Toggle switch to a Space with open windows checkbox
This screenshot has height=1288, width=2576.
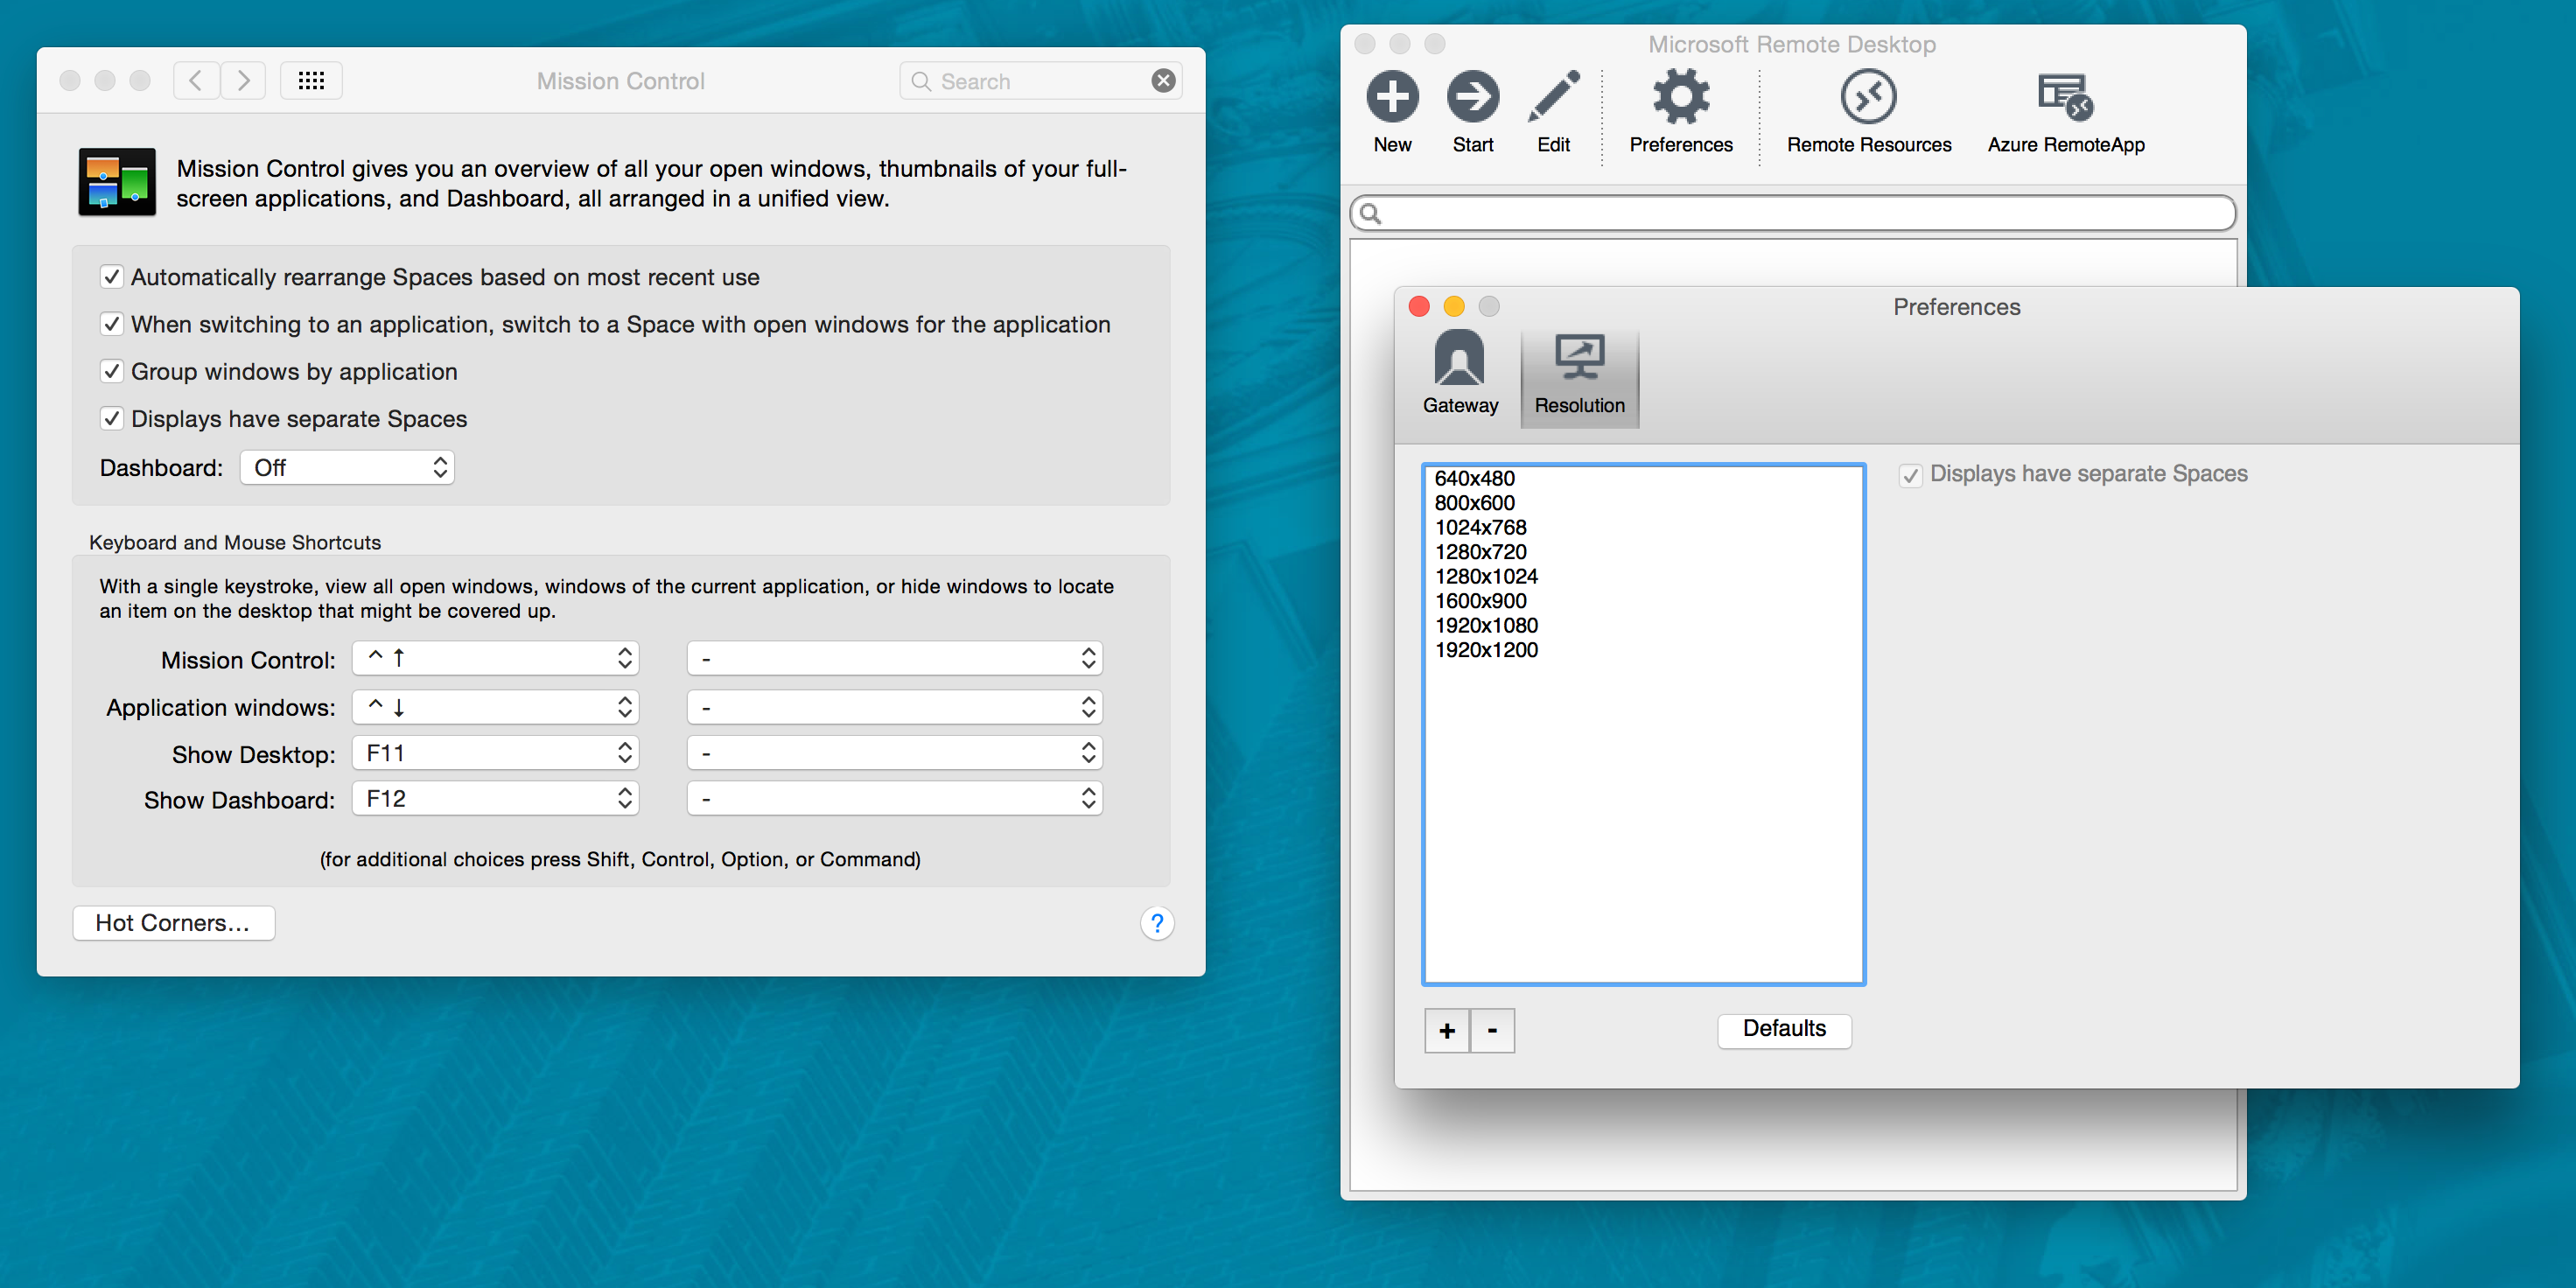[112, 324]
